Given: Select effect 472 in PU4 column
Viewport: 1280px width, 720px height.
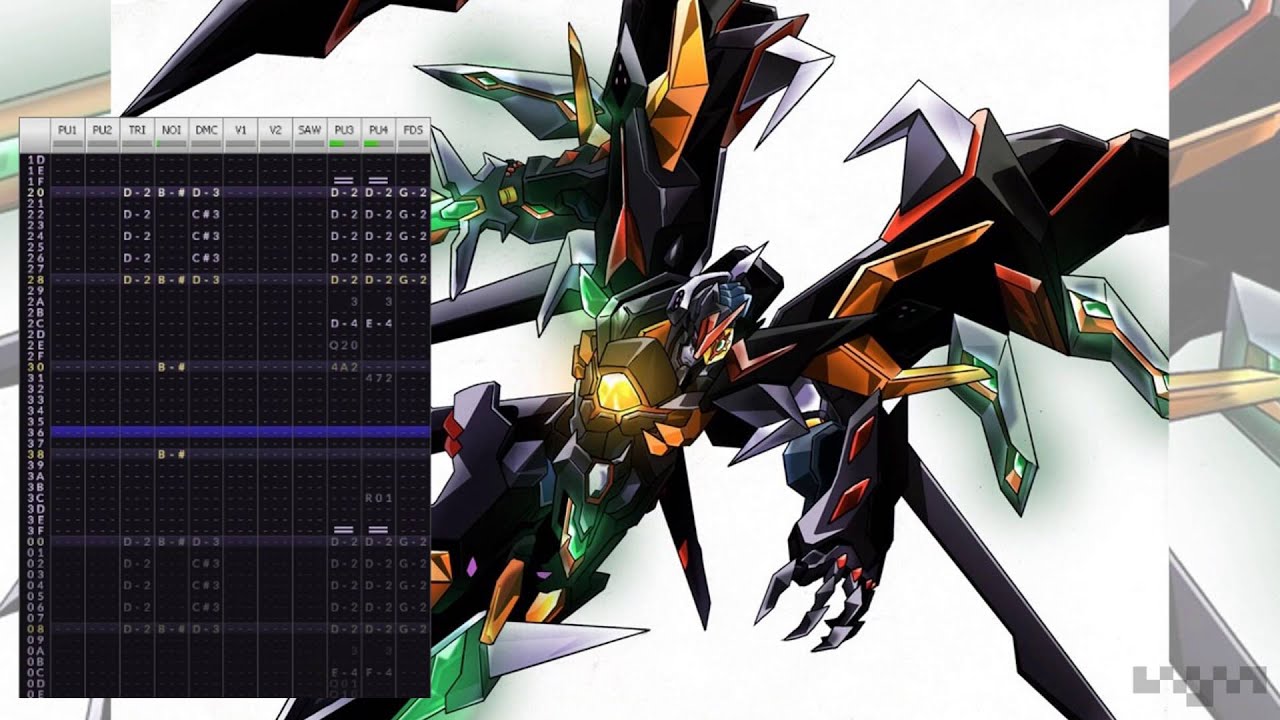Looking at the screenshot, I should coord(380,378).
